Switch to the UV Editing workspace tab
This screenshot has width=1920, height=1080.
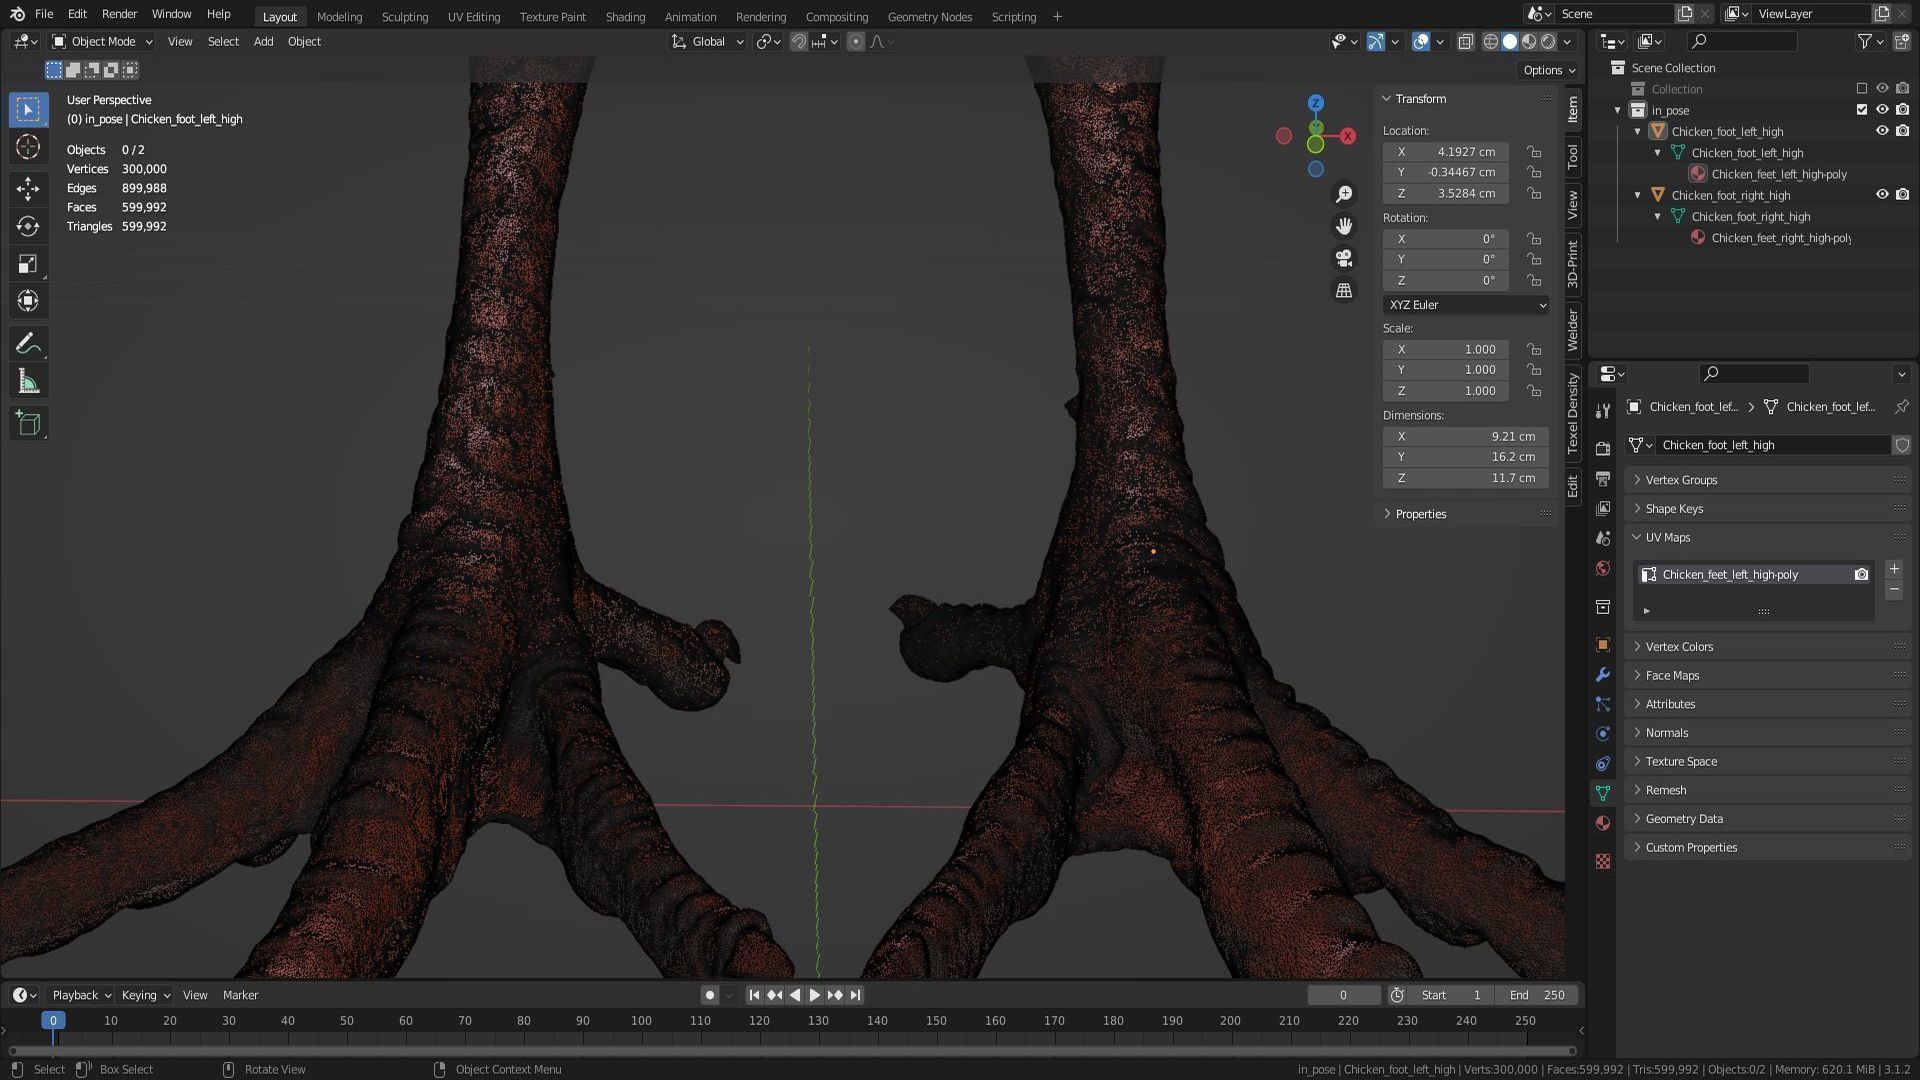(473, 16)
